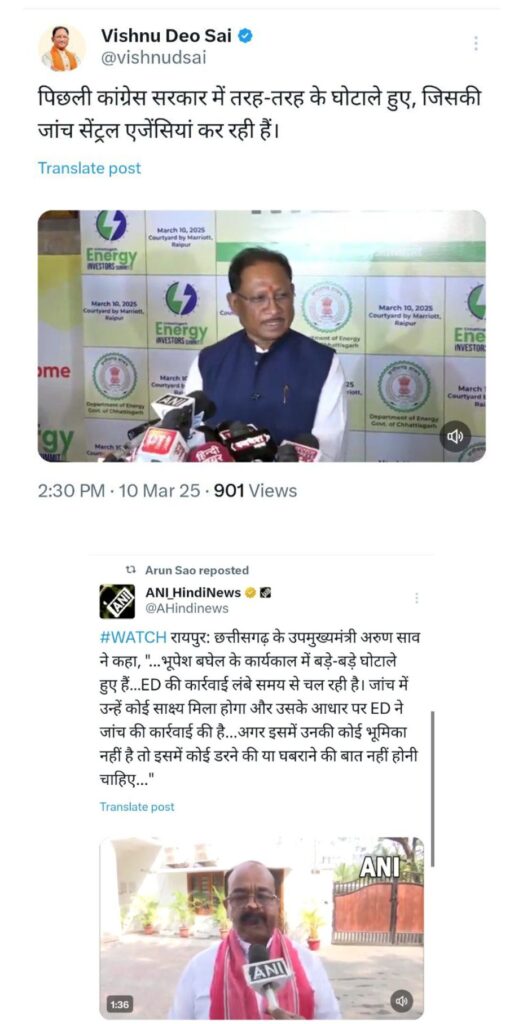Translate the ANI_HindiNews post
Image resolution: width=510 pixels, height=1024 pixels.
pos(137,807)
